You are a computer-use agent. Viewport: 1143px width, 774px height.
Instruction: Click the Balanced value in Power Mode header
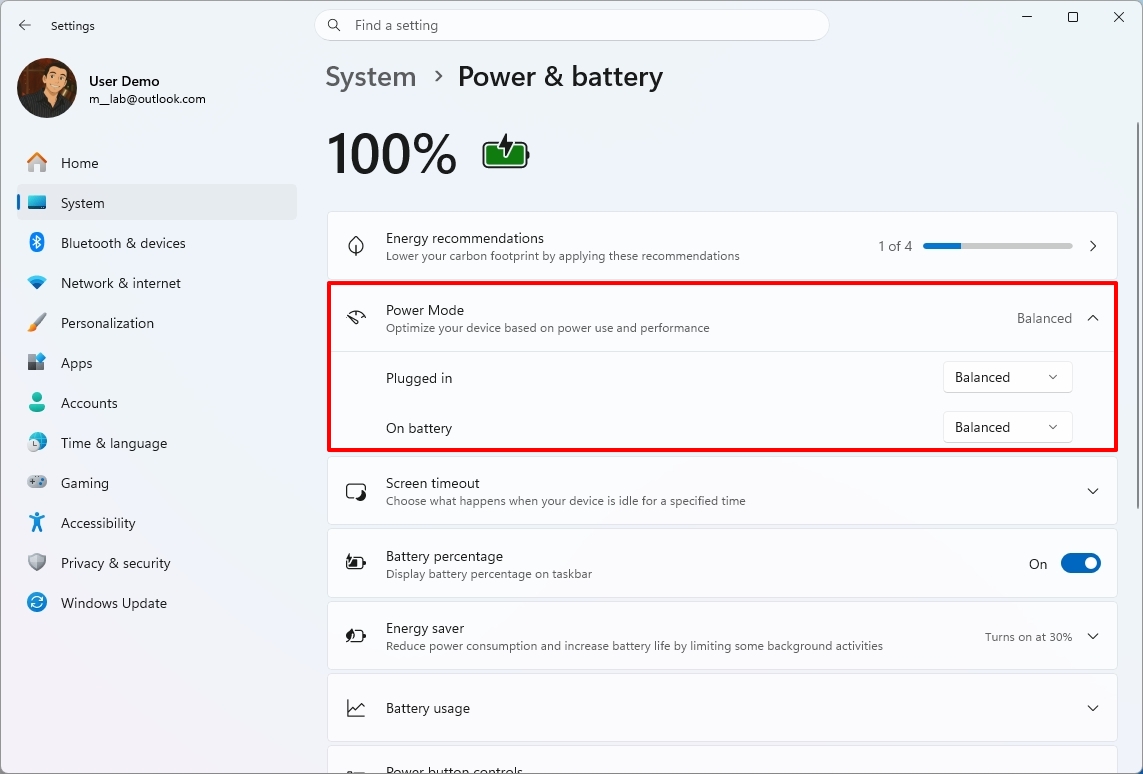point(1044,318)
